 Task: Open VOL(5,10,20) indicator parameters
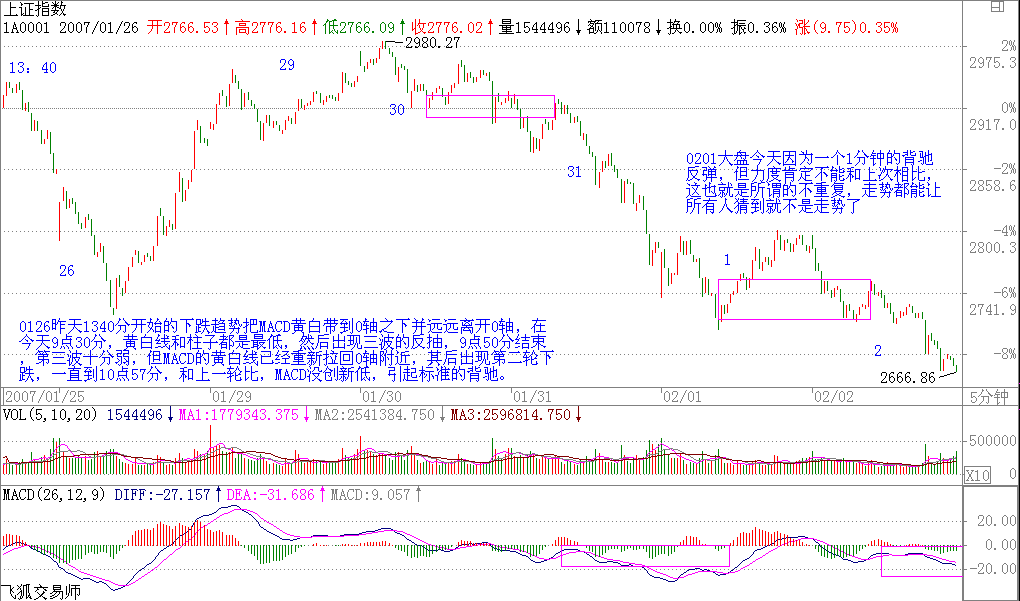tap(50, 414)
